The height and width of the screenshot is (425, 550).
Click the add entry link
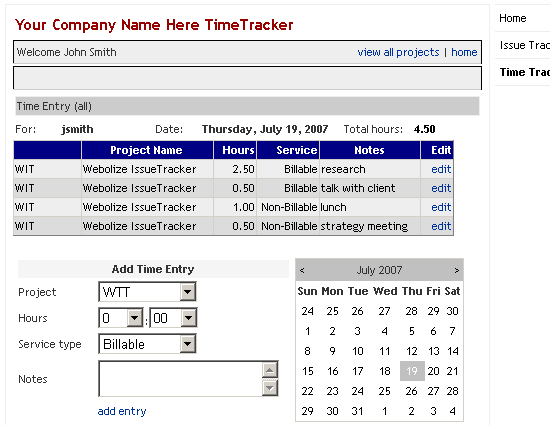point(122,411)
